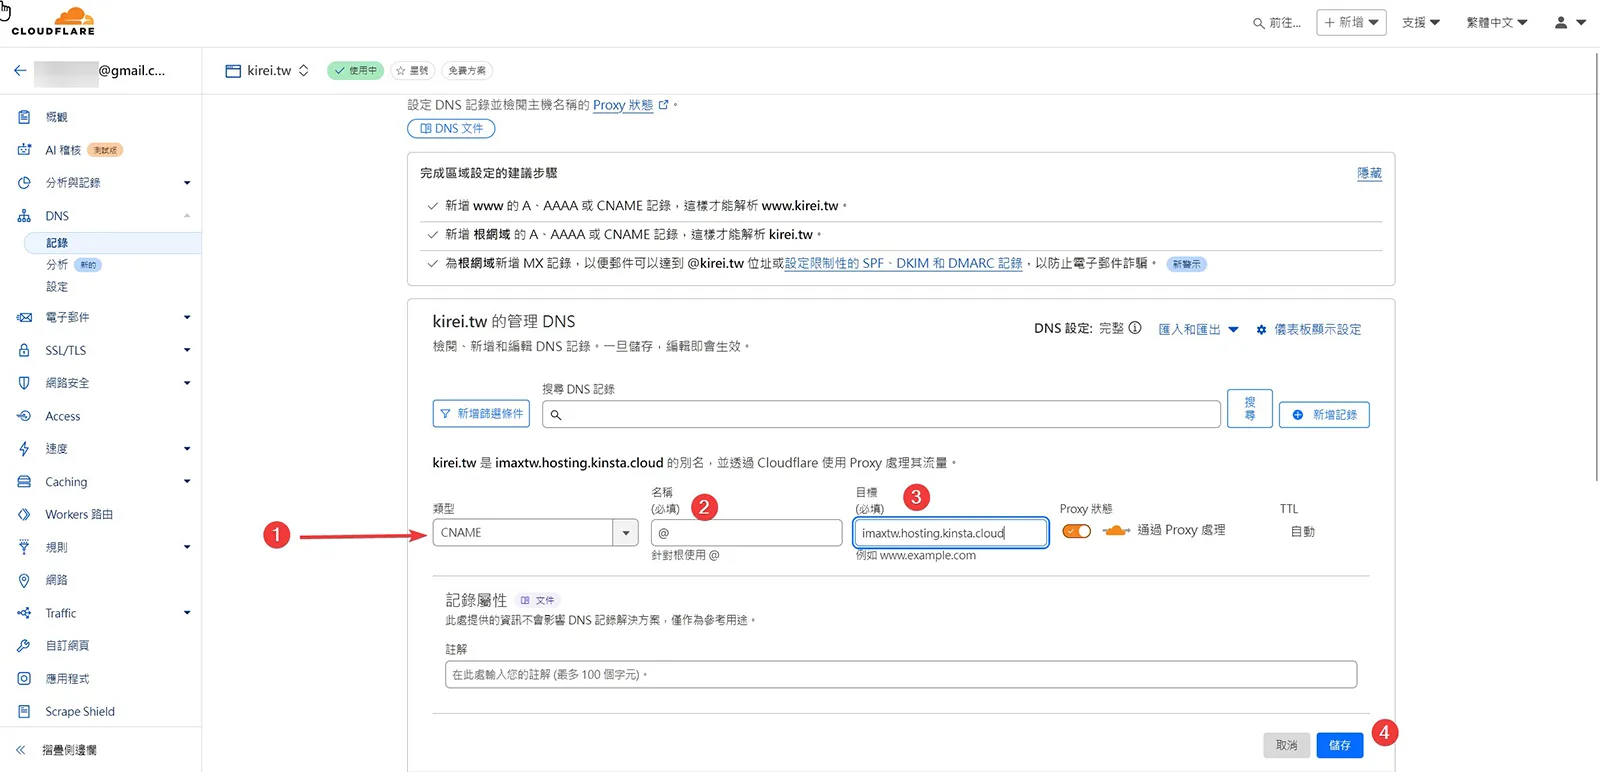1600x772 pixels.
Task: Star the domain with 星號 button
Action: (412, 71)
